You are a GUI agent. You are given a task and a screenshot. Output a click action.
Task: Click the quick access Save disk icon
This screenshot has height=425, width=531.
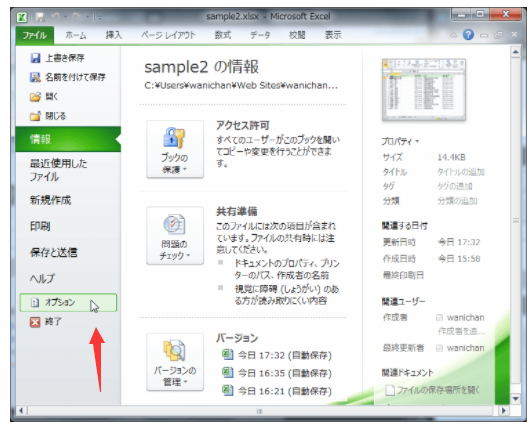coord(40,17)
